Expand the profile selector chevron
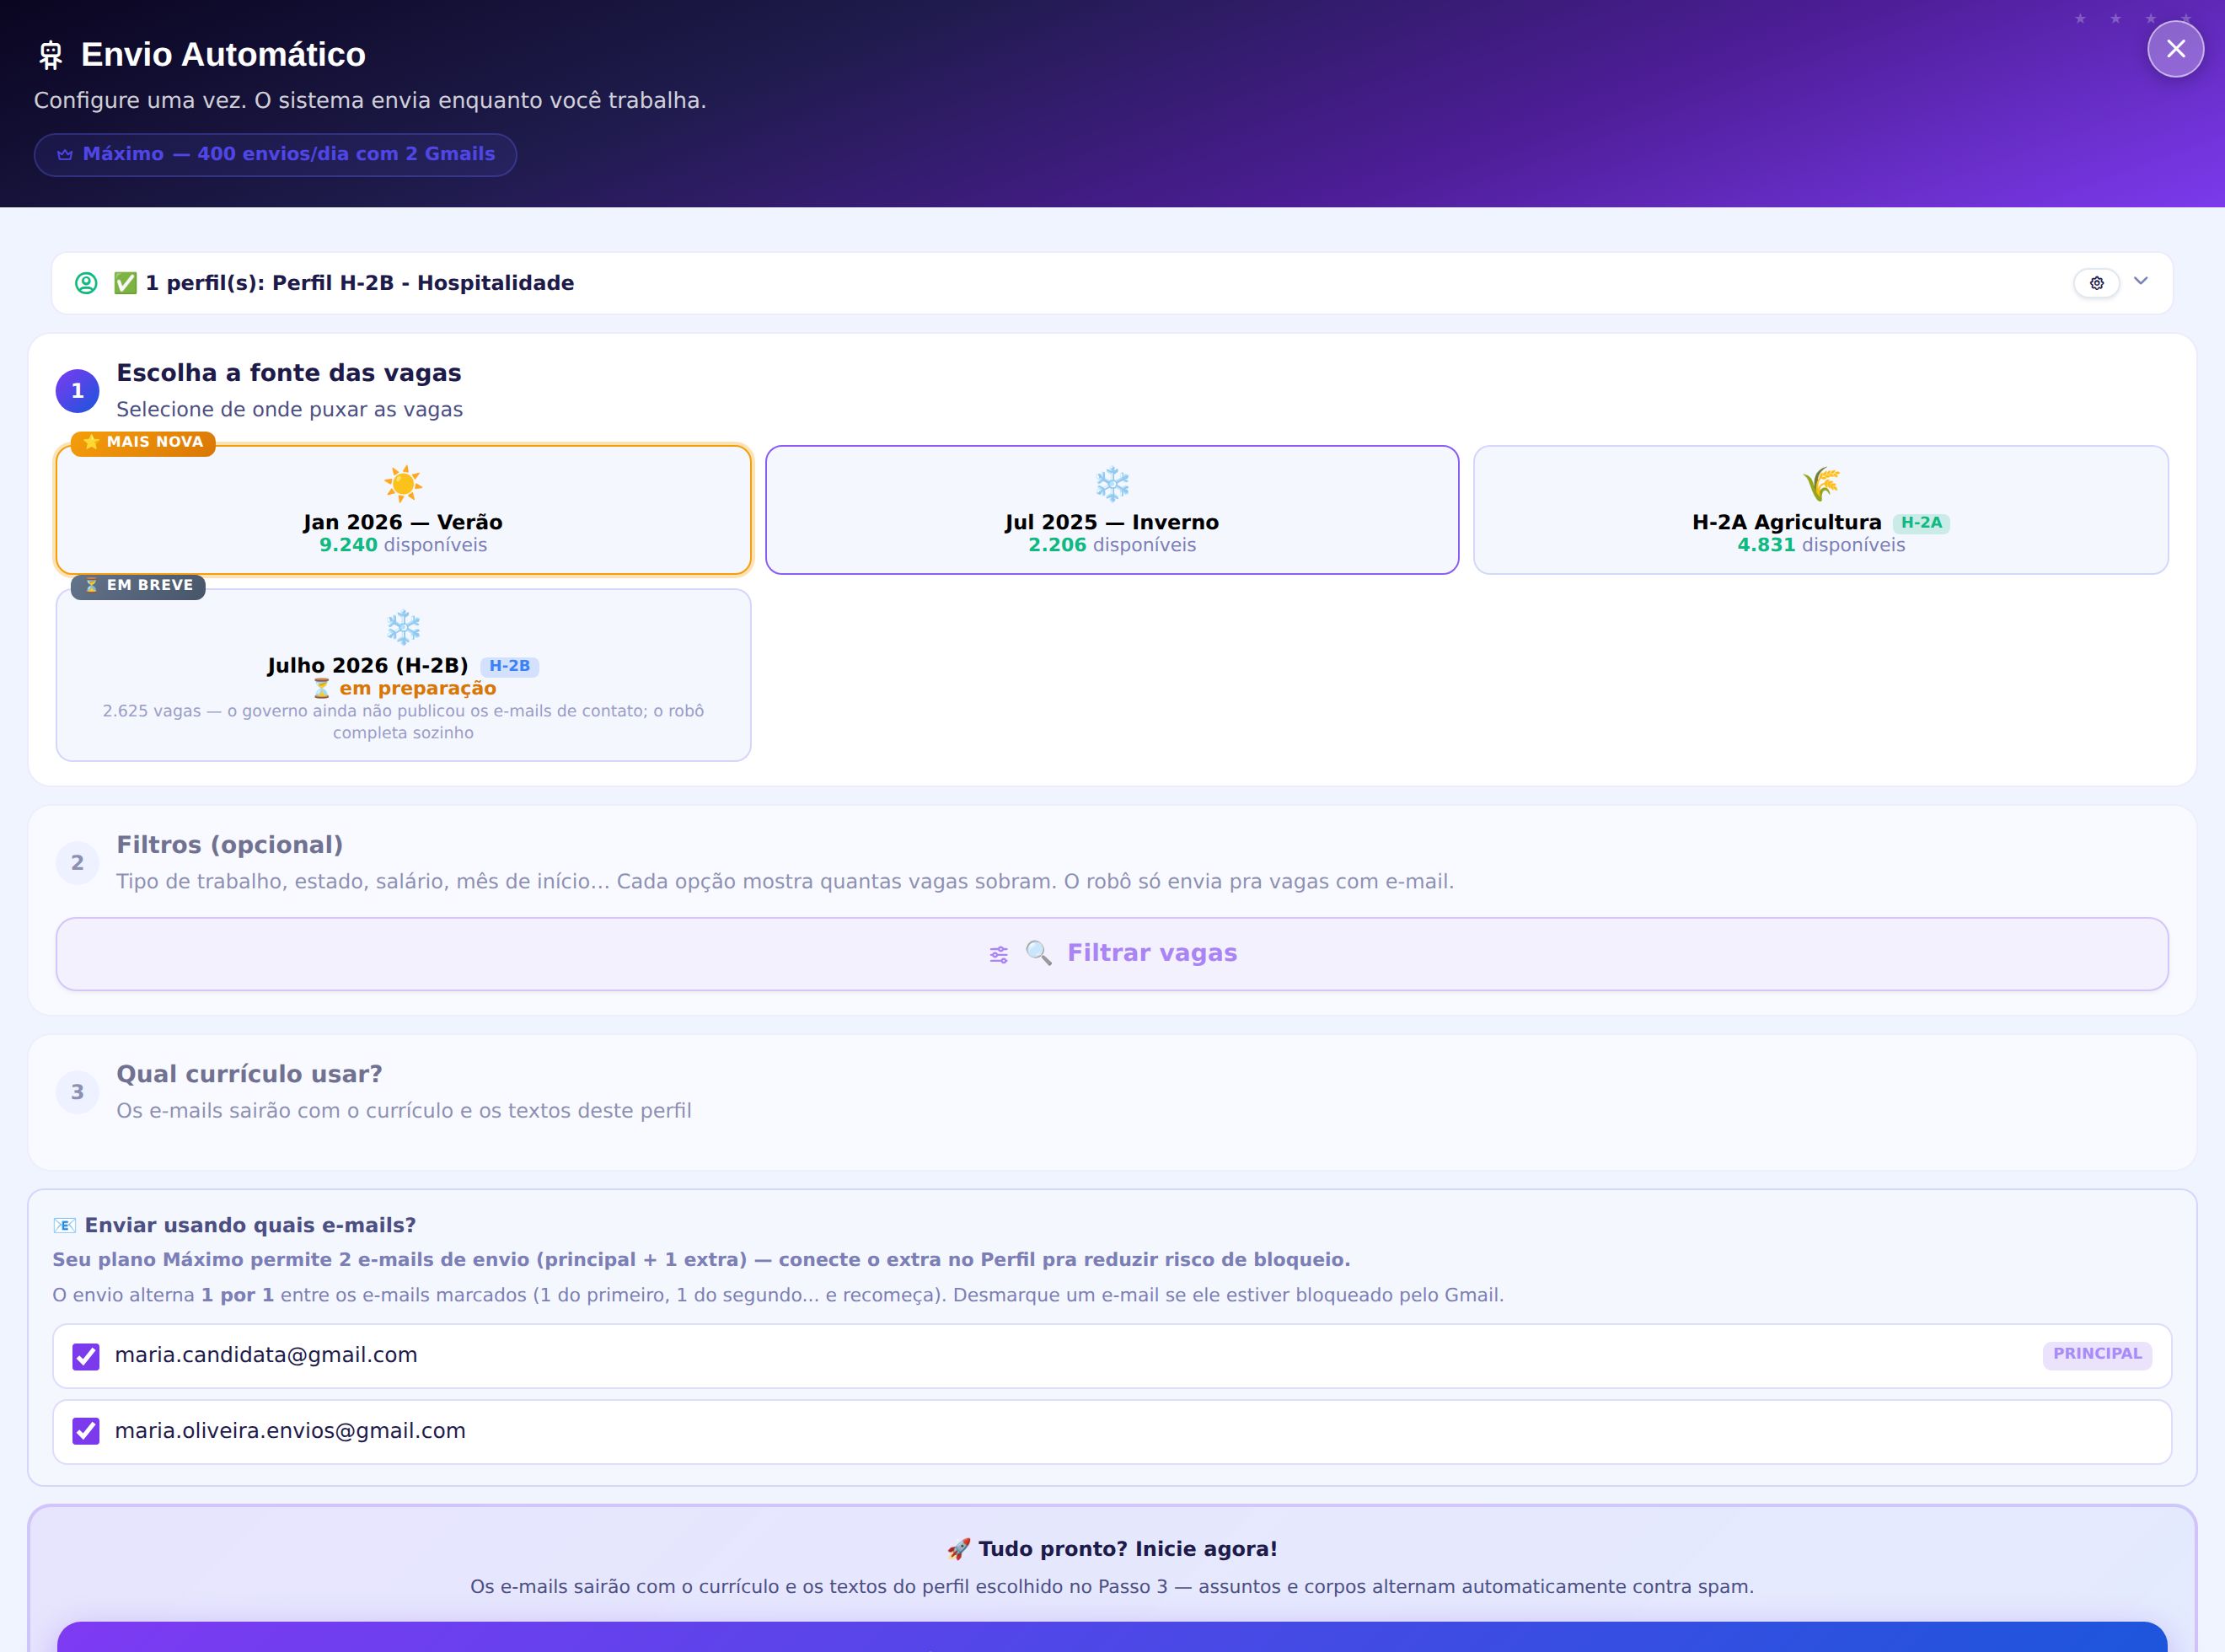This screenshot has width=2225, height=1652. click(2141, 281)
